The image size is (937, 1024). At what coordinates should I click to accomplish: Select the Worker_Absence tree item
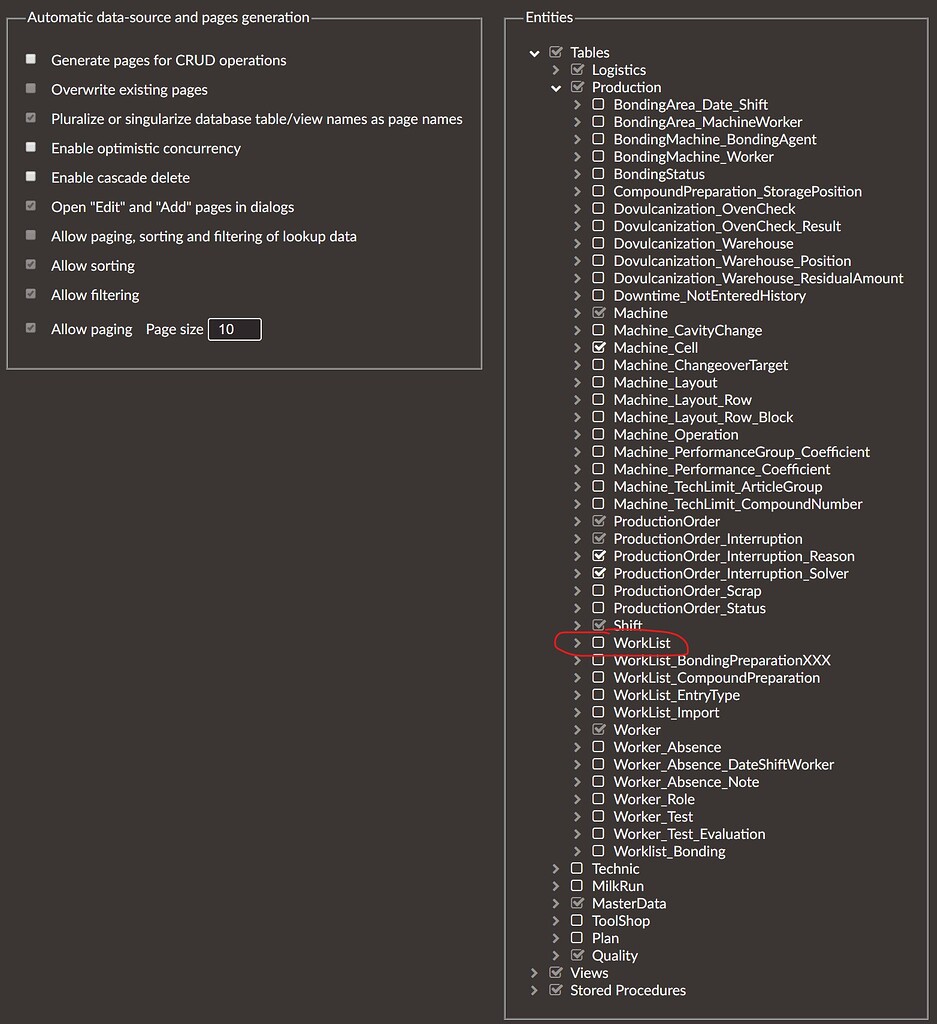[x=667, y=746]
